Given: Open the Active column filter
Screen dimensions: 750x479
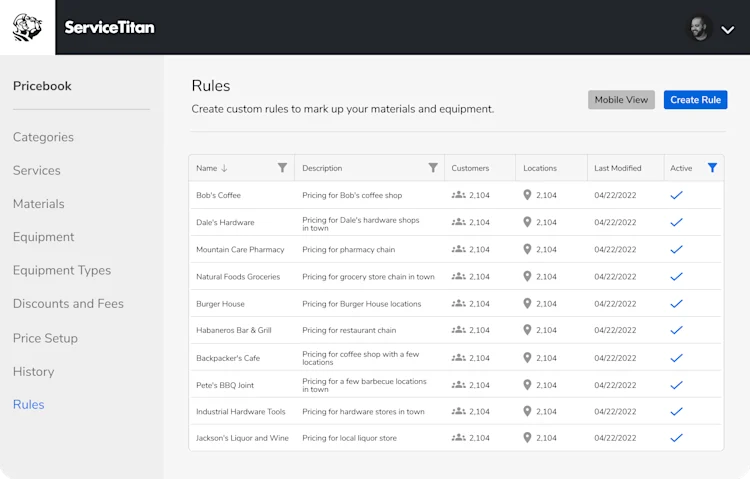Looking at the screenshot, I should click(712, 167).
